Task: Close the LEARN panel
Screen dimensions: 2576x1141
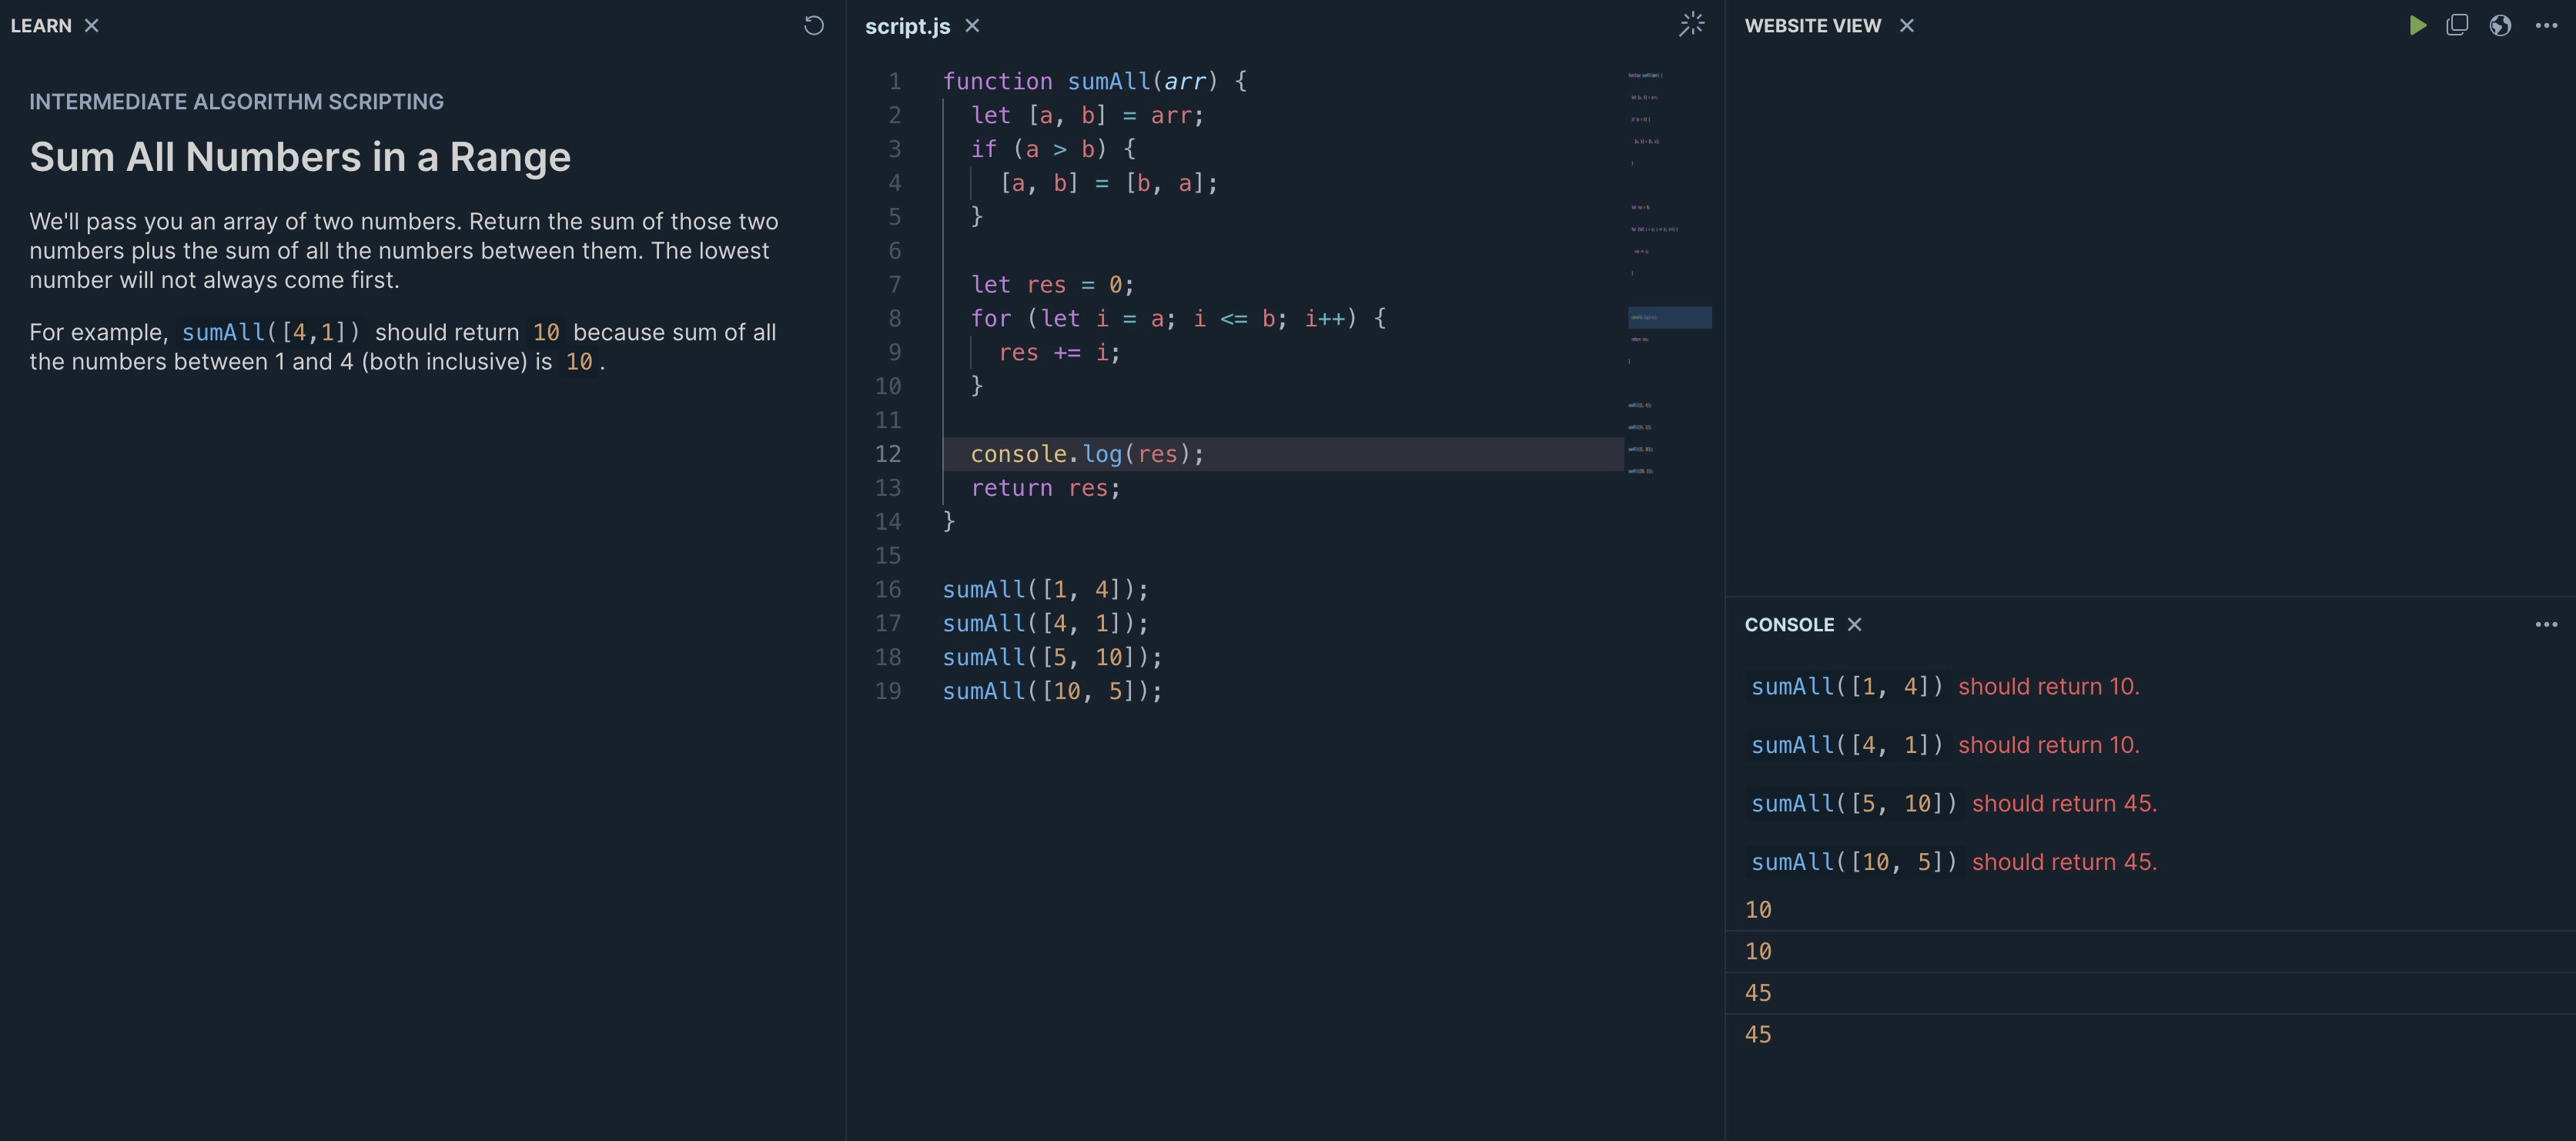Action: coord(91,25)
